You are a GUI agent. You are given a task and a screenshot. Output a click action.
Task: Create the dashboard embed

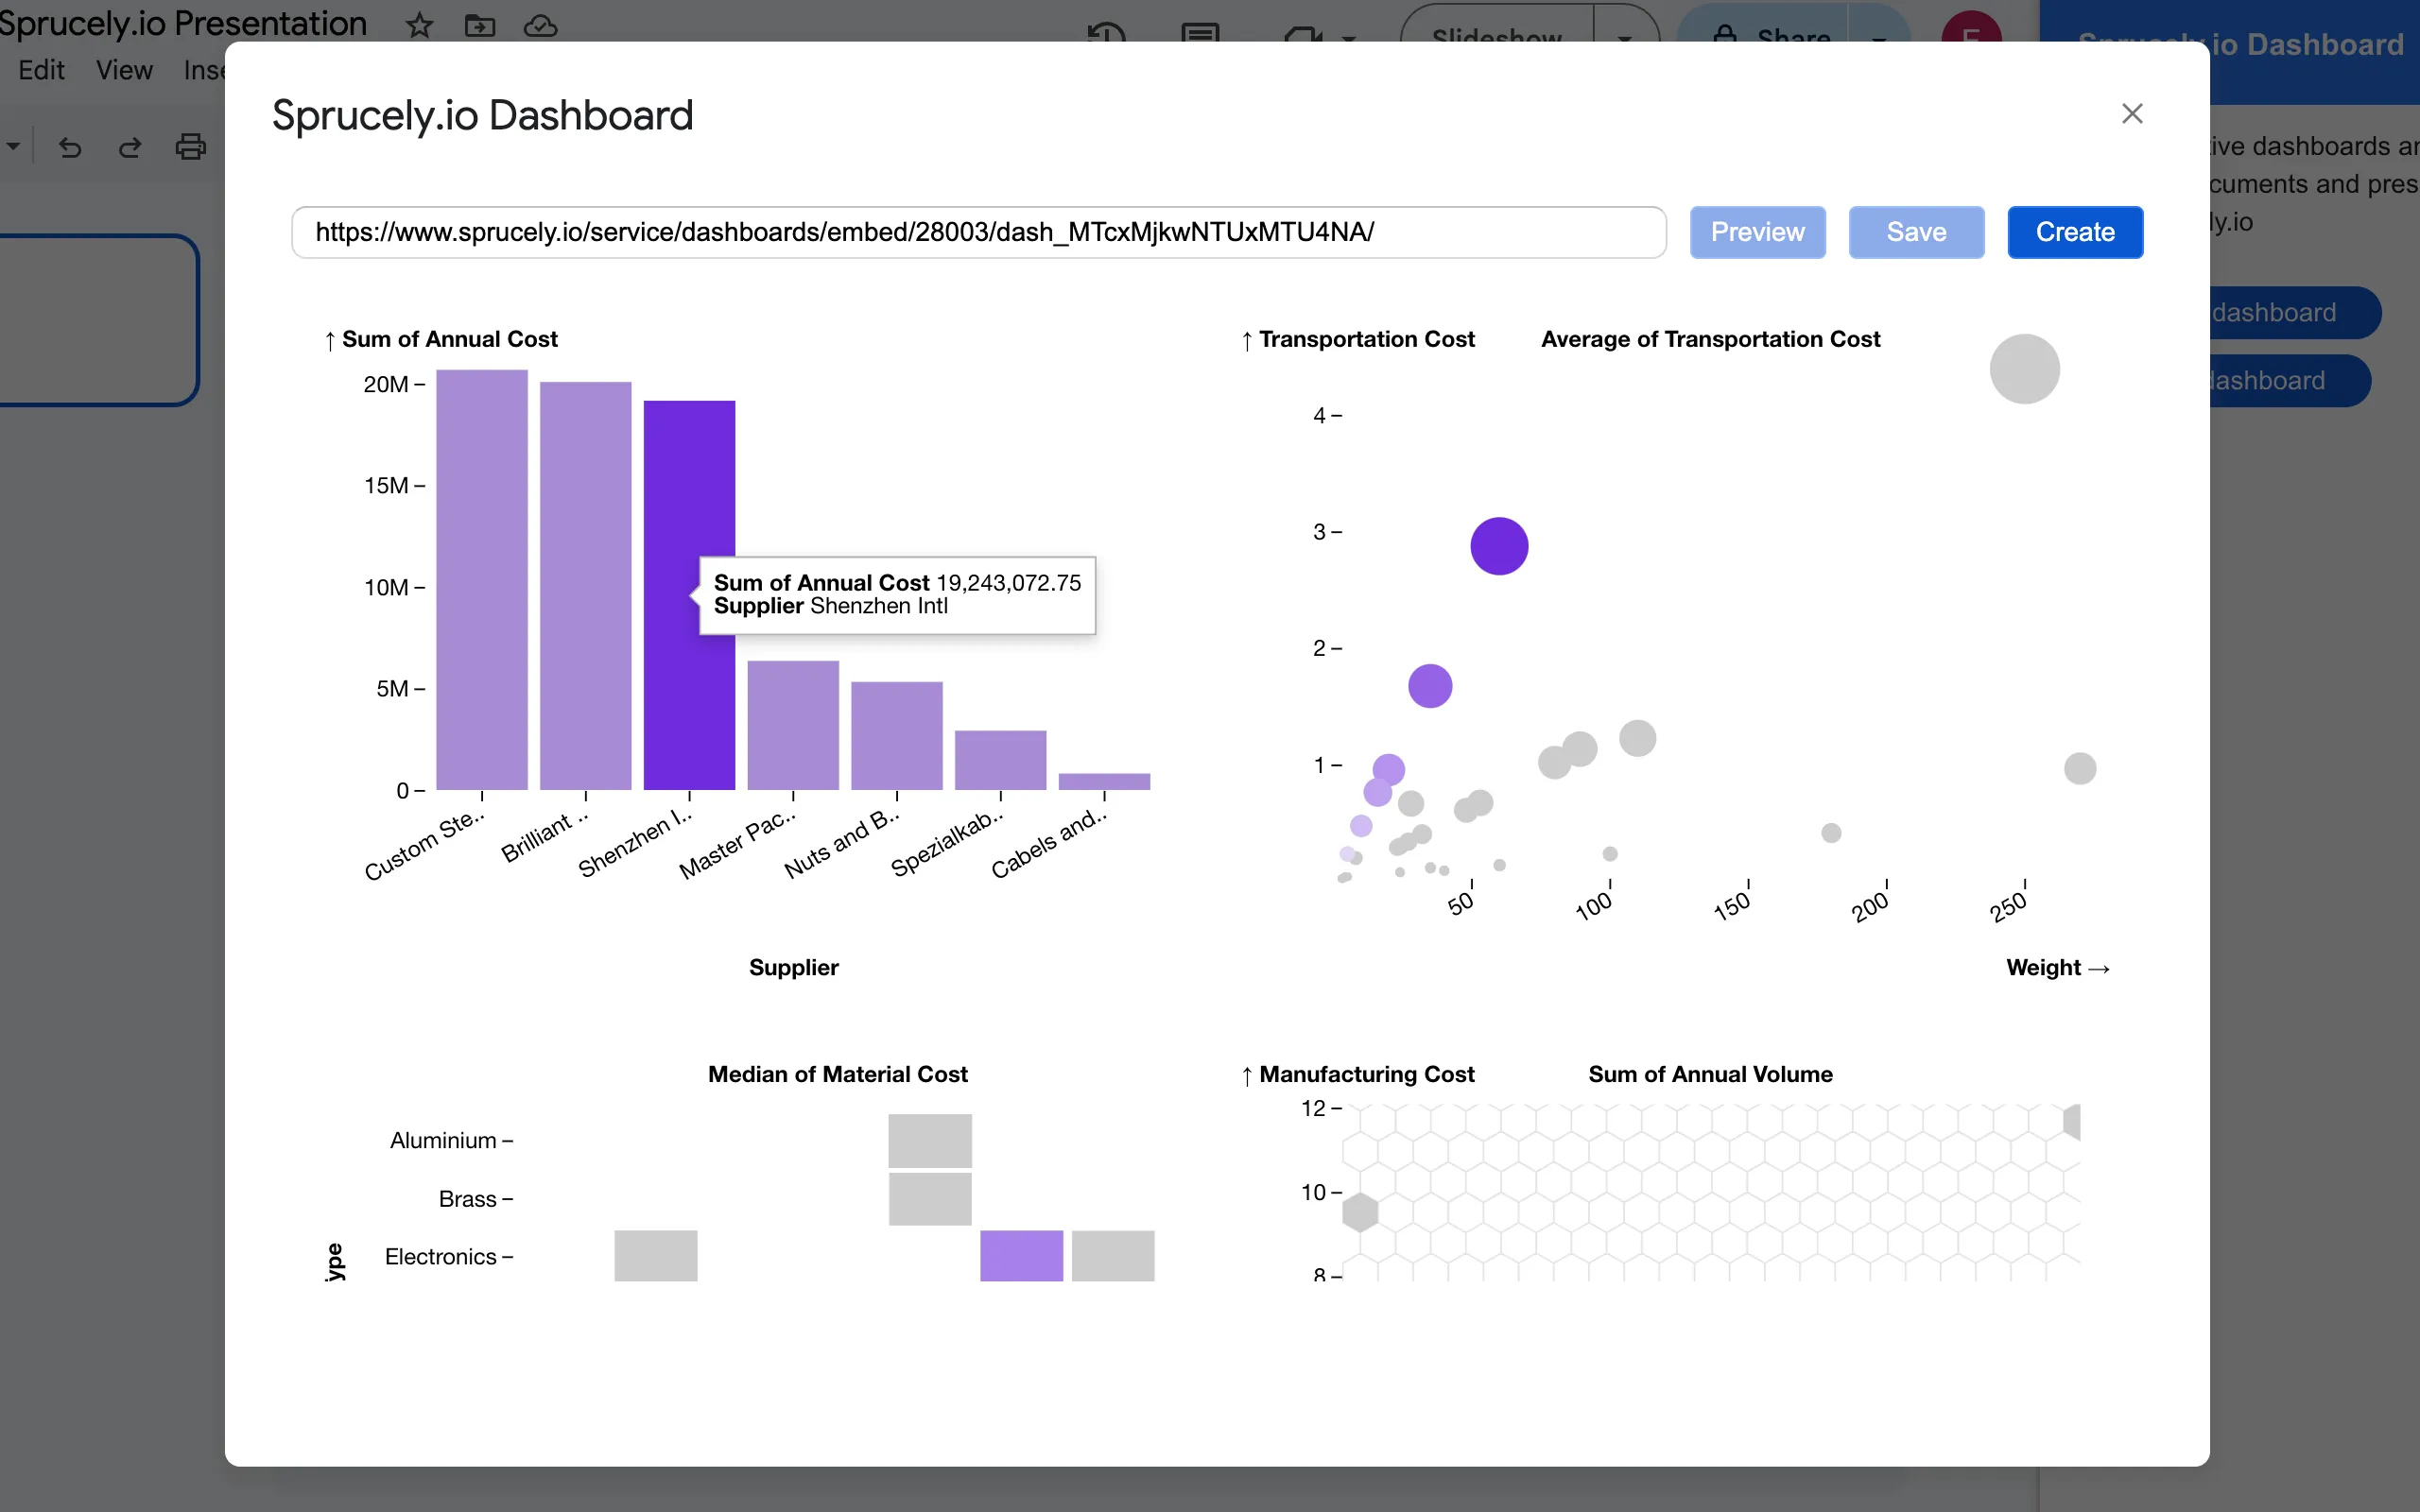point(2074,232)
